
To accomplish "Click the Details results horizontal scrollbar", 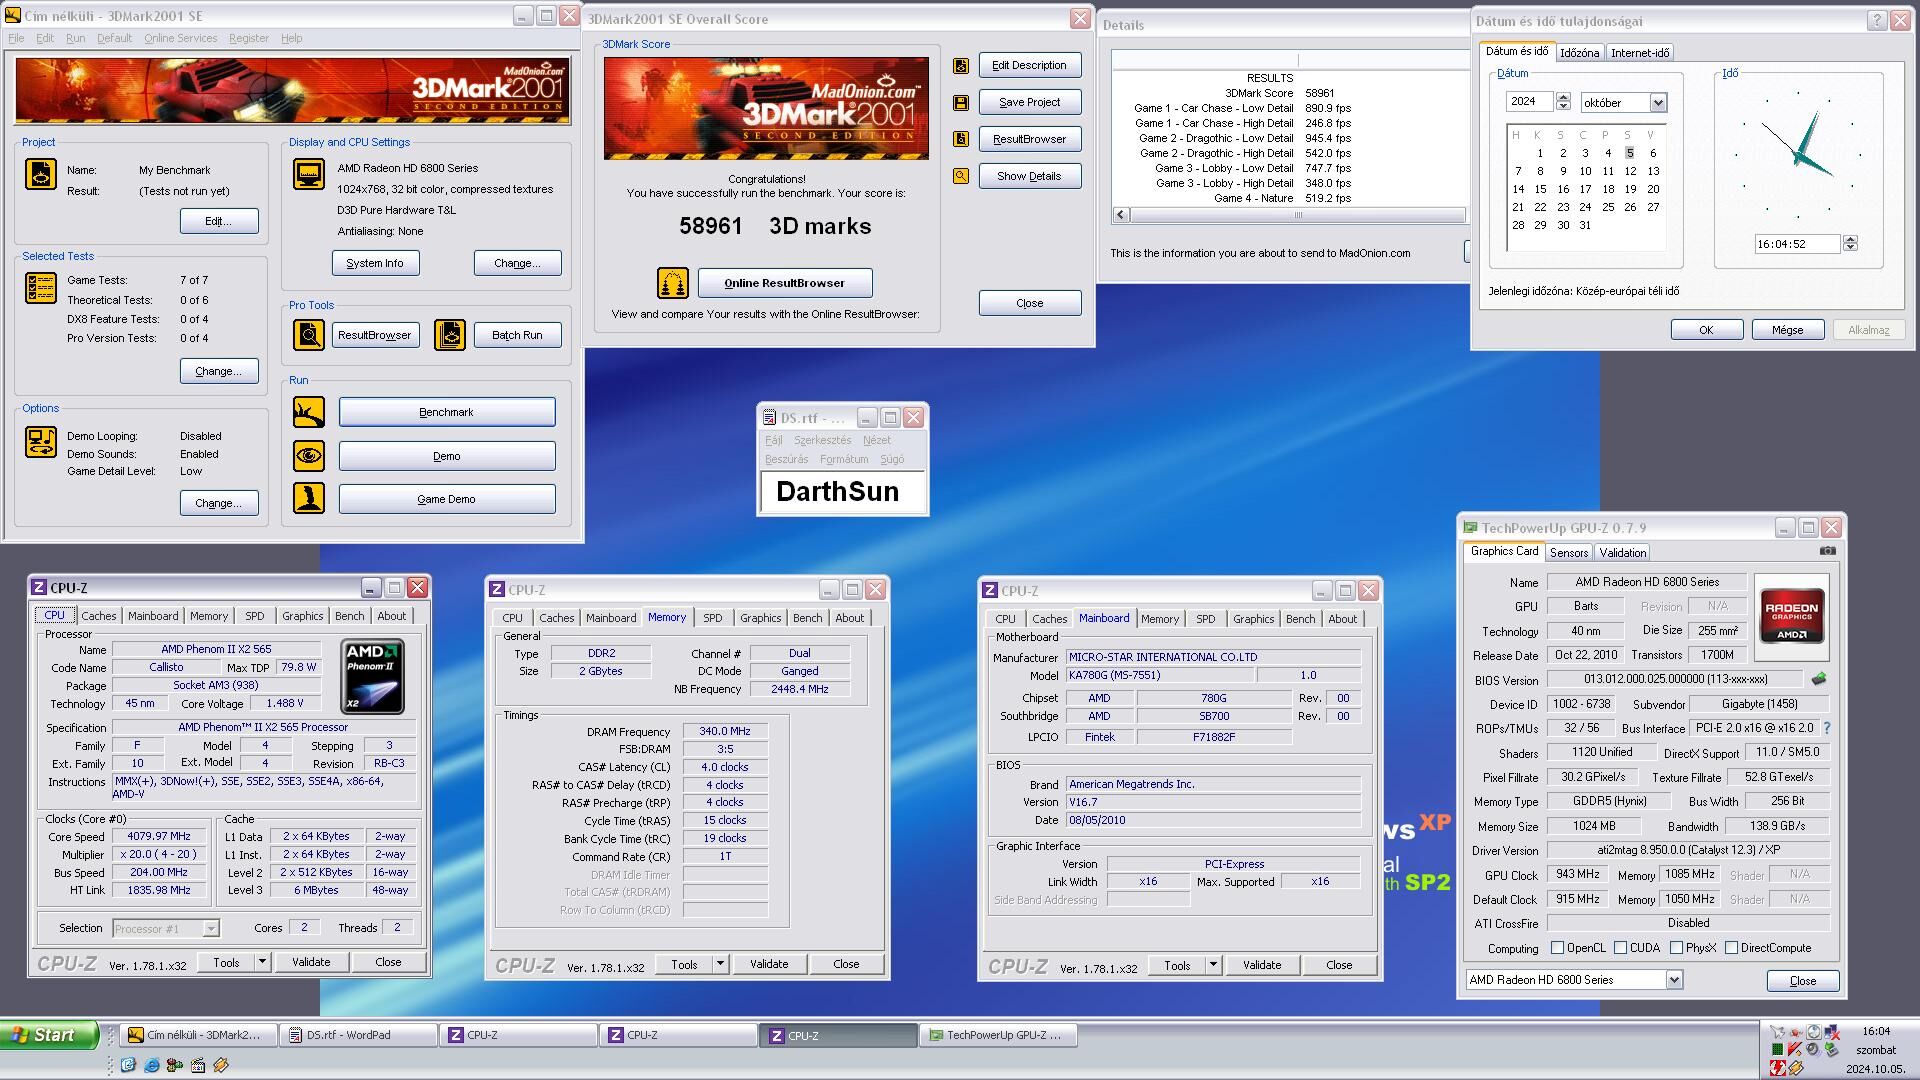I will (1289, 215).
